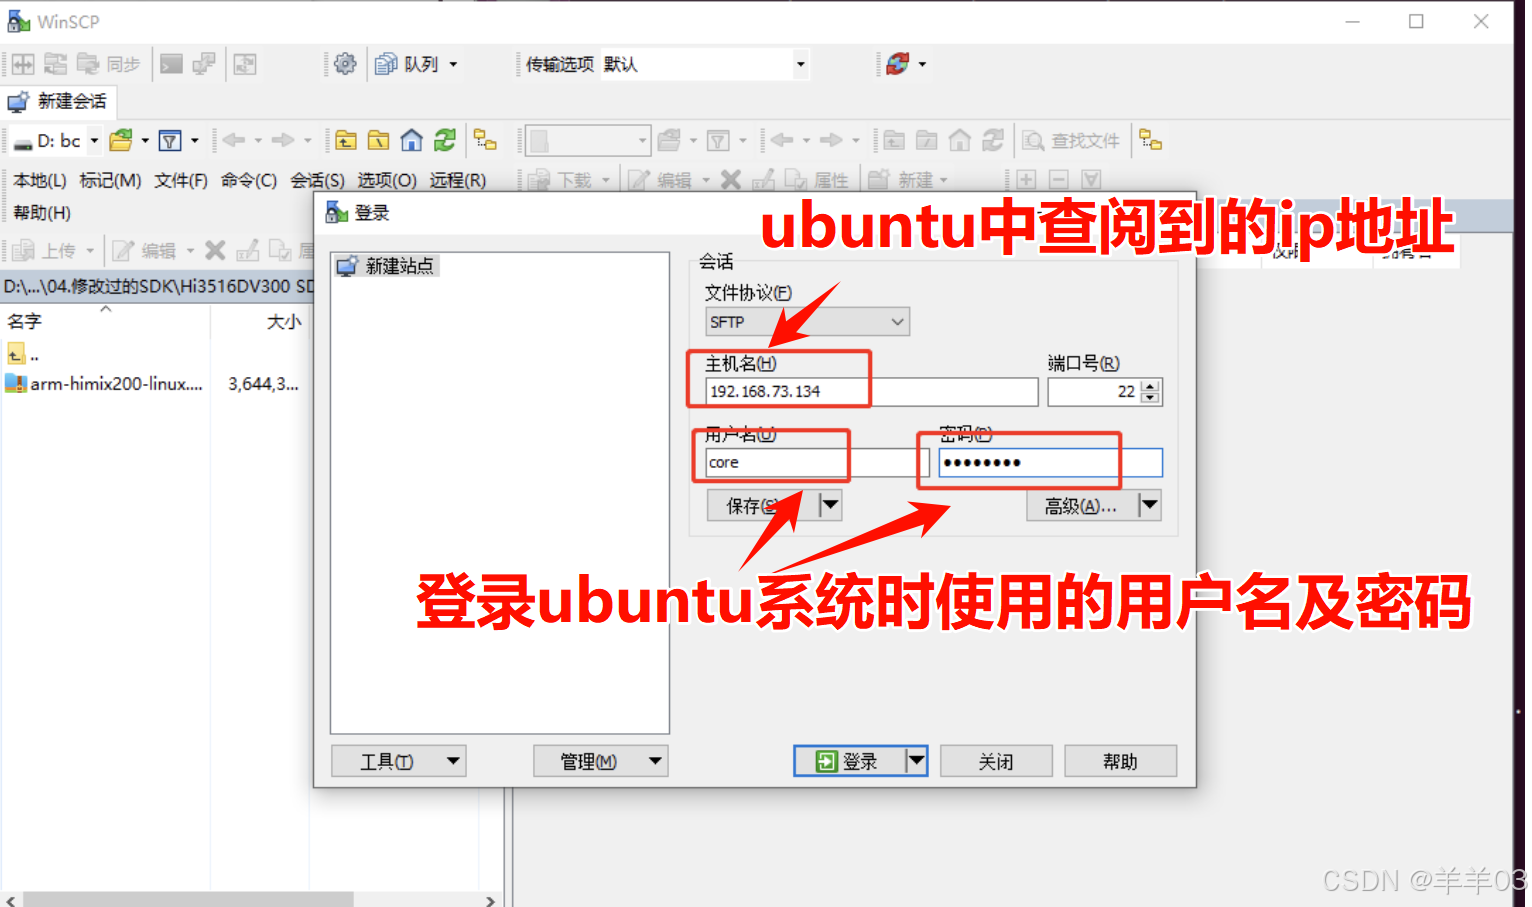Click the local directory tree icon
Screen dimensions: 1532x907
coord(485,141)
